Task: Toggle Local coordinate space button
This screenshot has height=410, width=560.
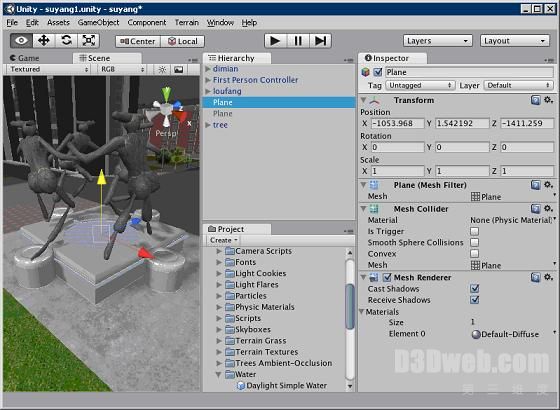Action: (x=182, y=41)
